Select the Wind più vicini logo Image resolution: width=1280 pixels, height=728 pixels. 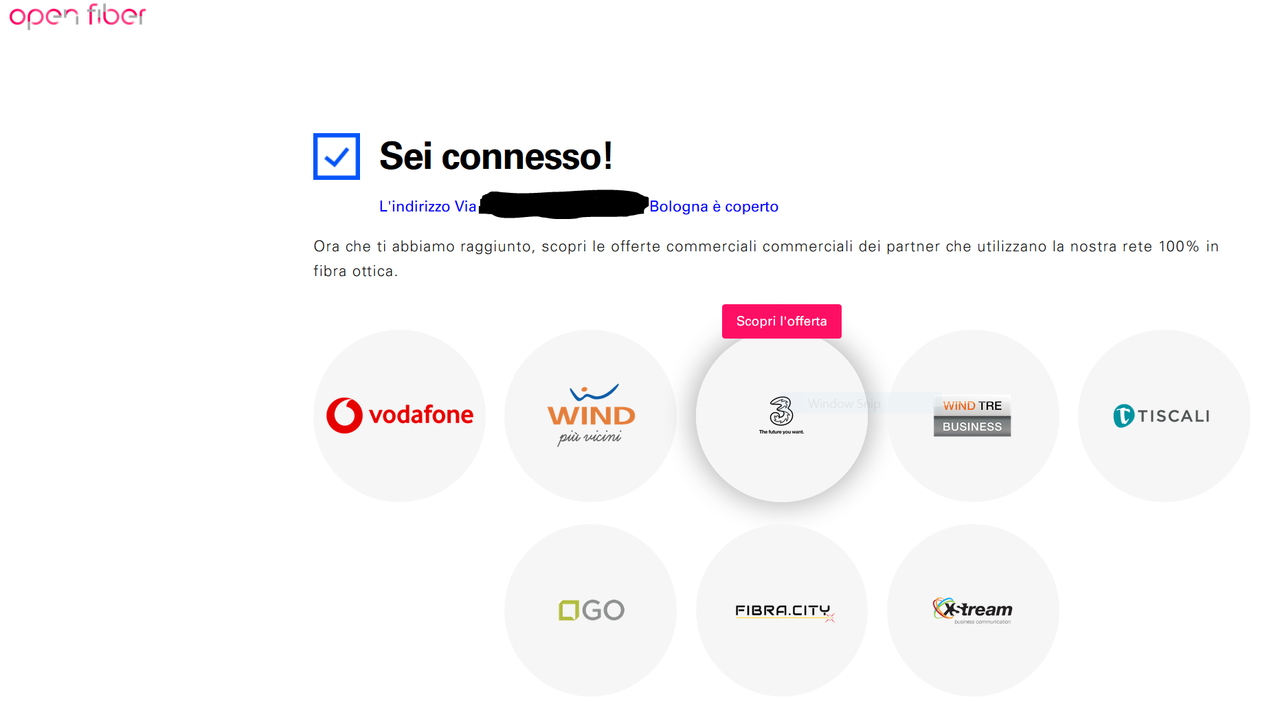[591, 415]
